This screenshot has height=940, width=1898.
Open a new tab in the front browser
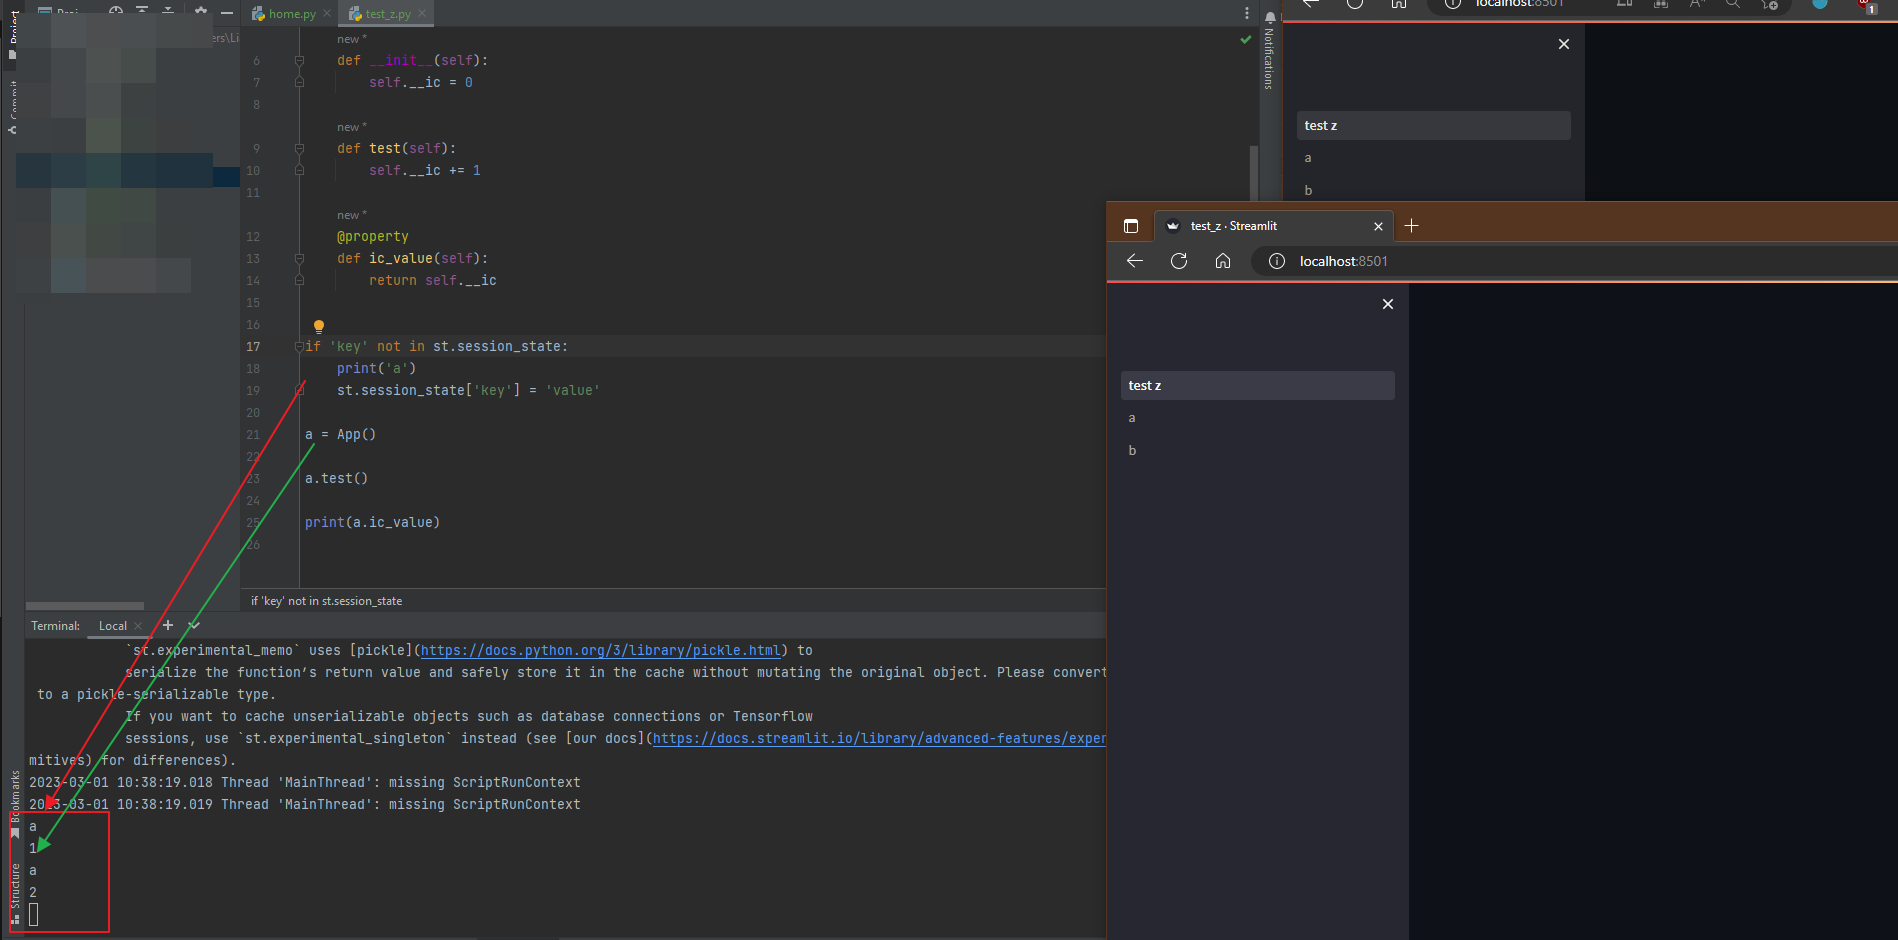pyautogui.click(x=1411, y=226)
